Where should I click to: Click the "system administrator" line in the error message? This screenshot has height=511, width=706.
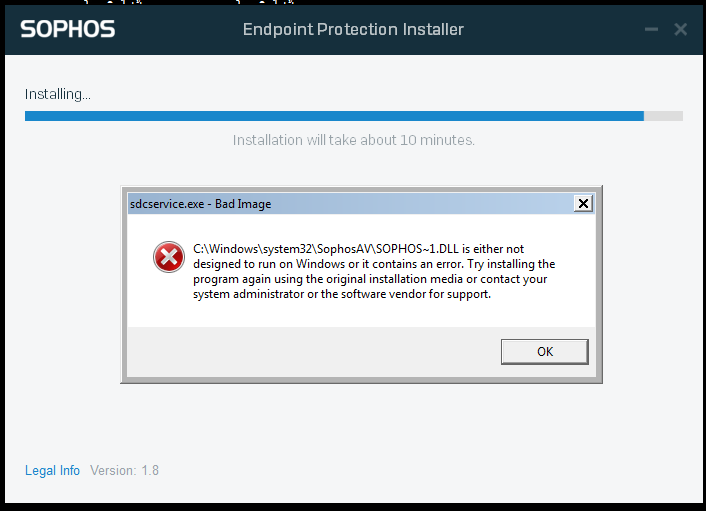342,294
